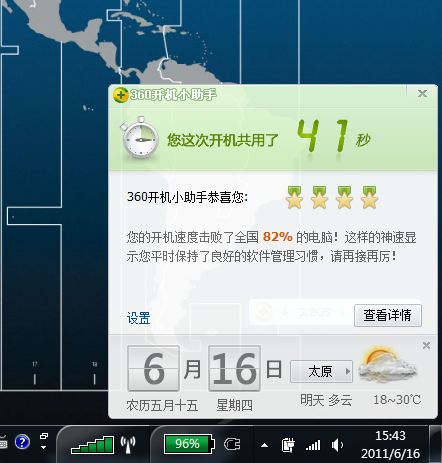
Task: Click the 星期四 weekday text
Action: [x=234, y=406]
